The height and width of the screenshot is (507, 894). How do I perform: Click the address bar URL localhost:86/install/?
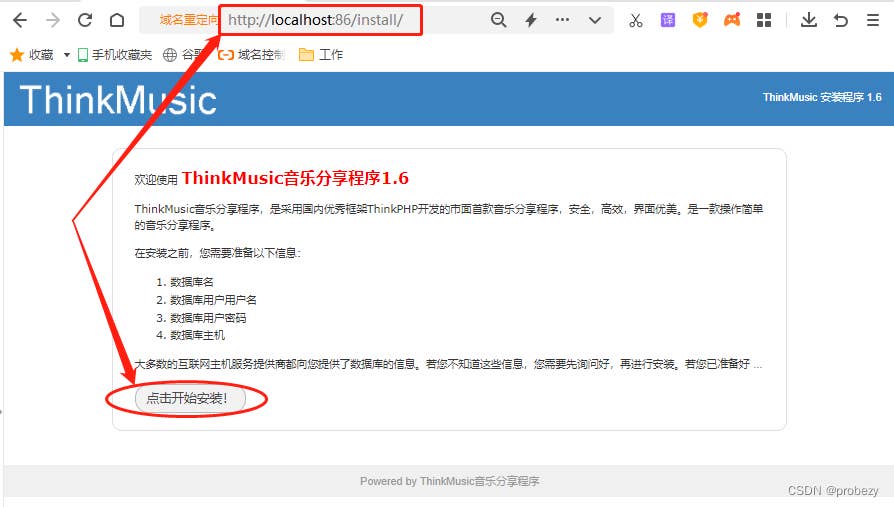[315, 20]
